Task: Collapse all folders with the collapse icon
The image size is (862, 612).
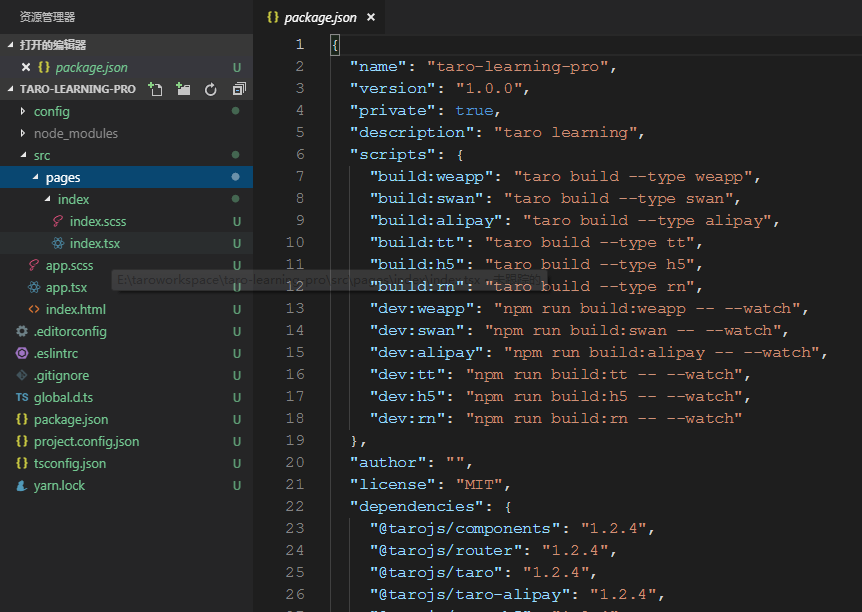Action: coord(239,89)
